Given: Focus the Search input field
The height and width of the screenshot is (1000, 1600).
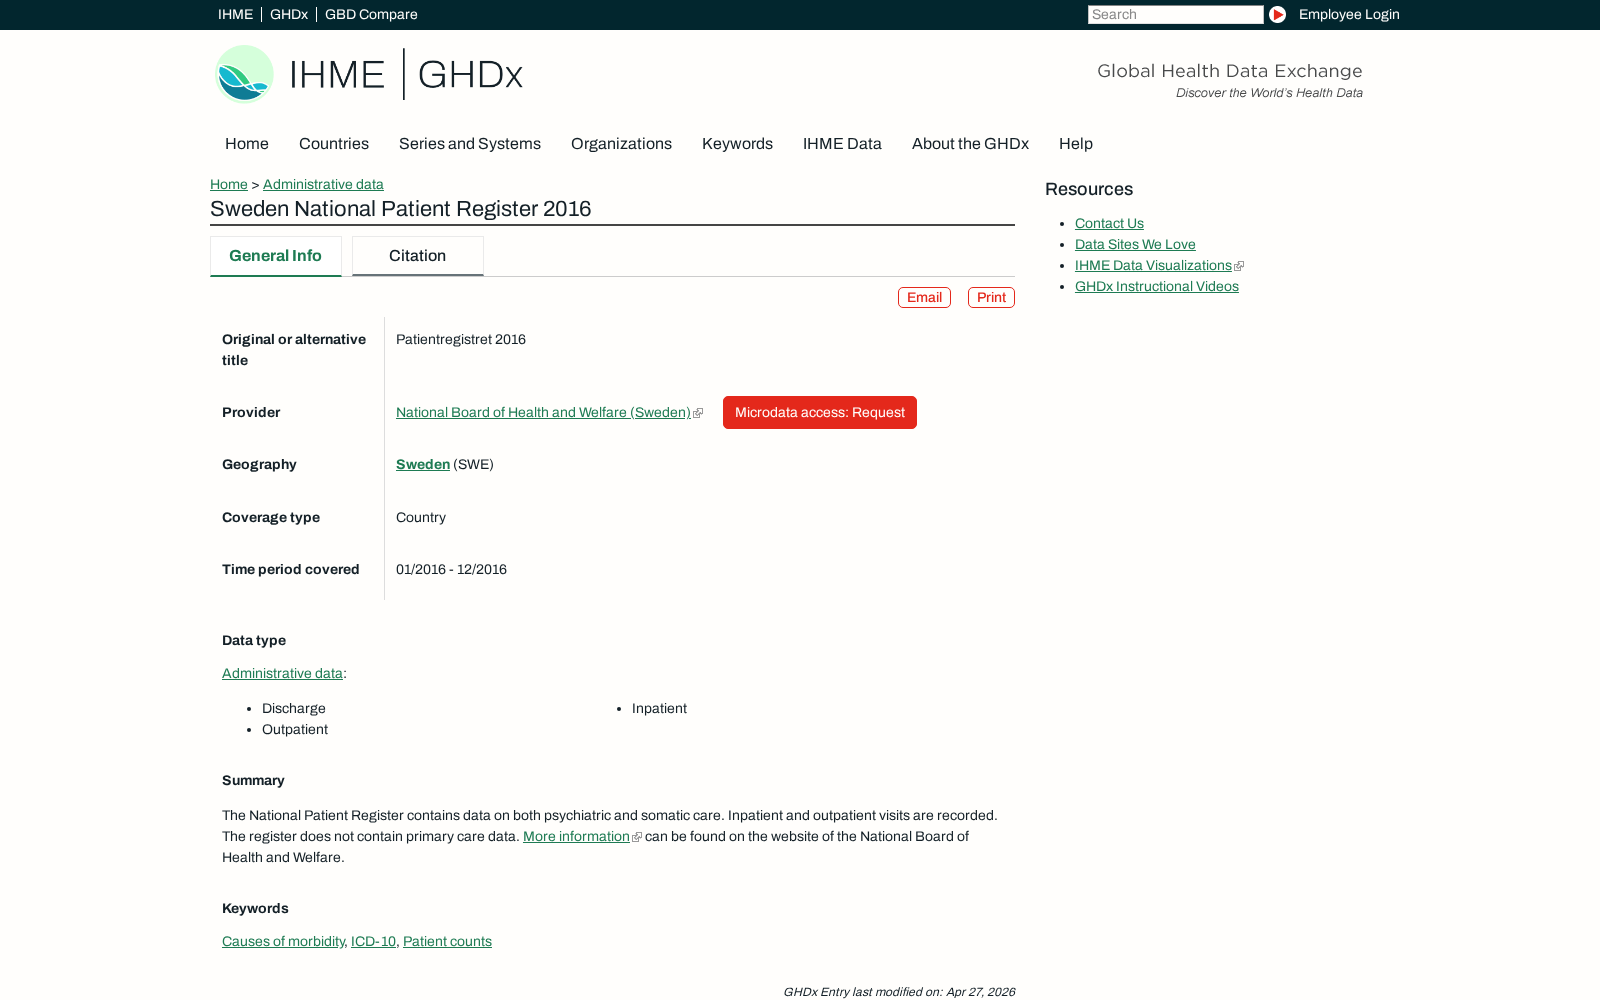Looking at the screenshot, I should (x=1175, y=14).
